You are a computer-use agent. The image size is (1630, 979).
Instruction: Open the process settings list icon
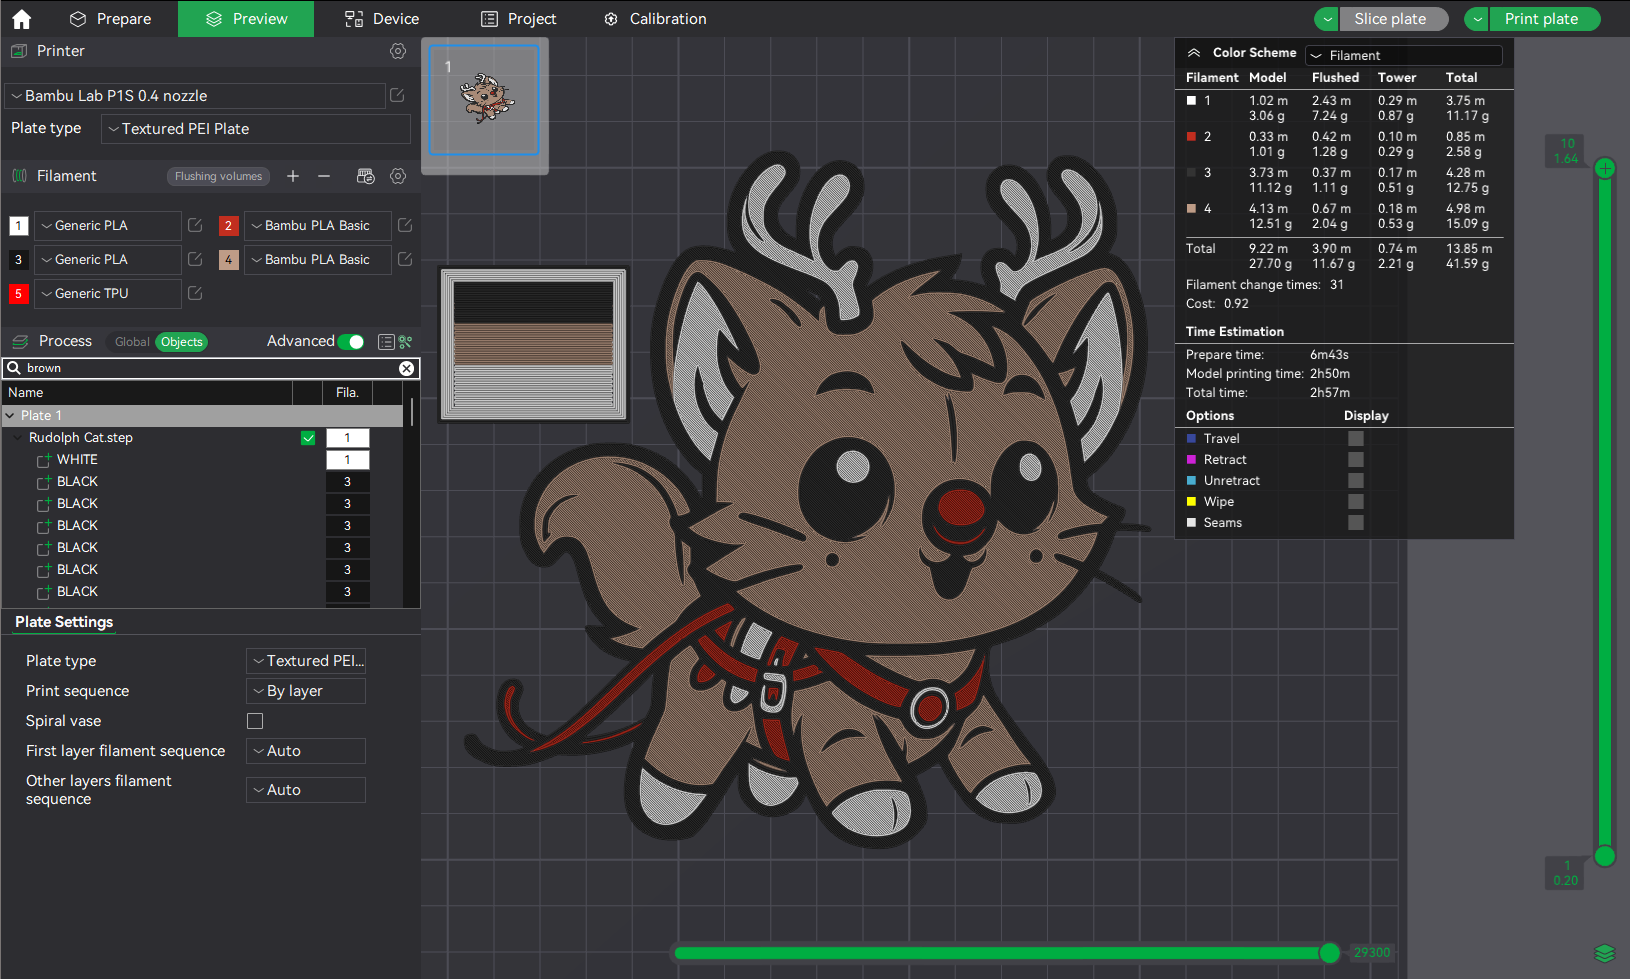click(x=386, y=342)
